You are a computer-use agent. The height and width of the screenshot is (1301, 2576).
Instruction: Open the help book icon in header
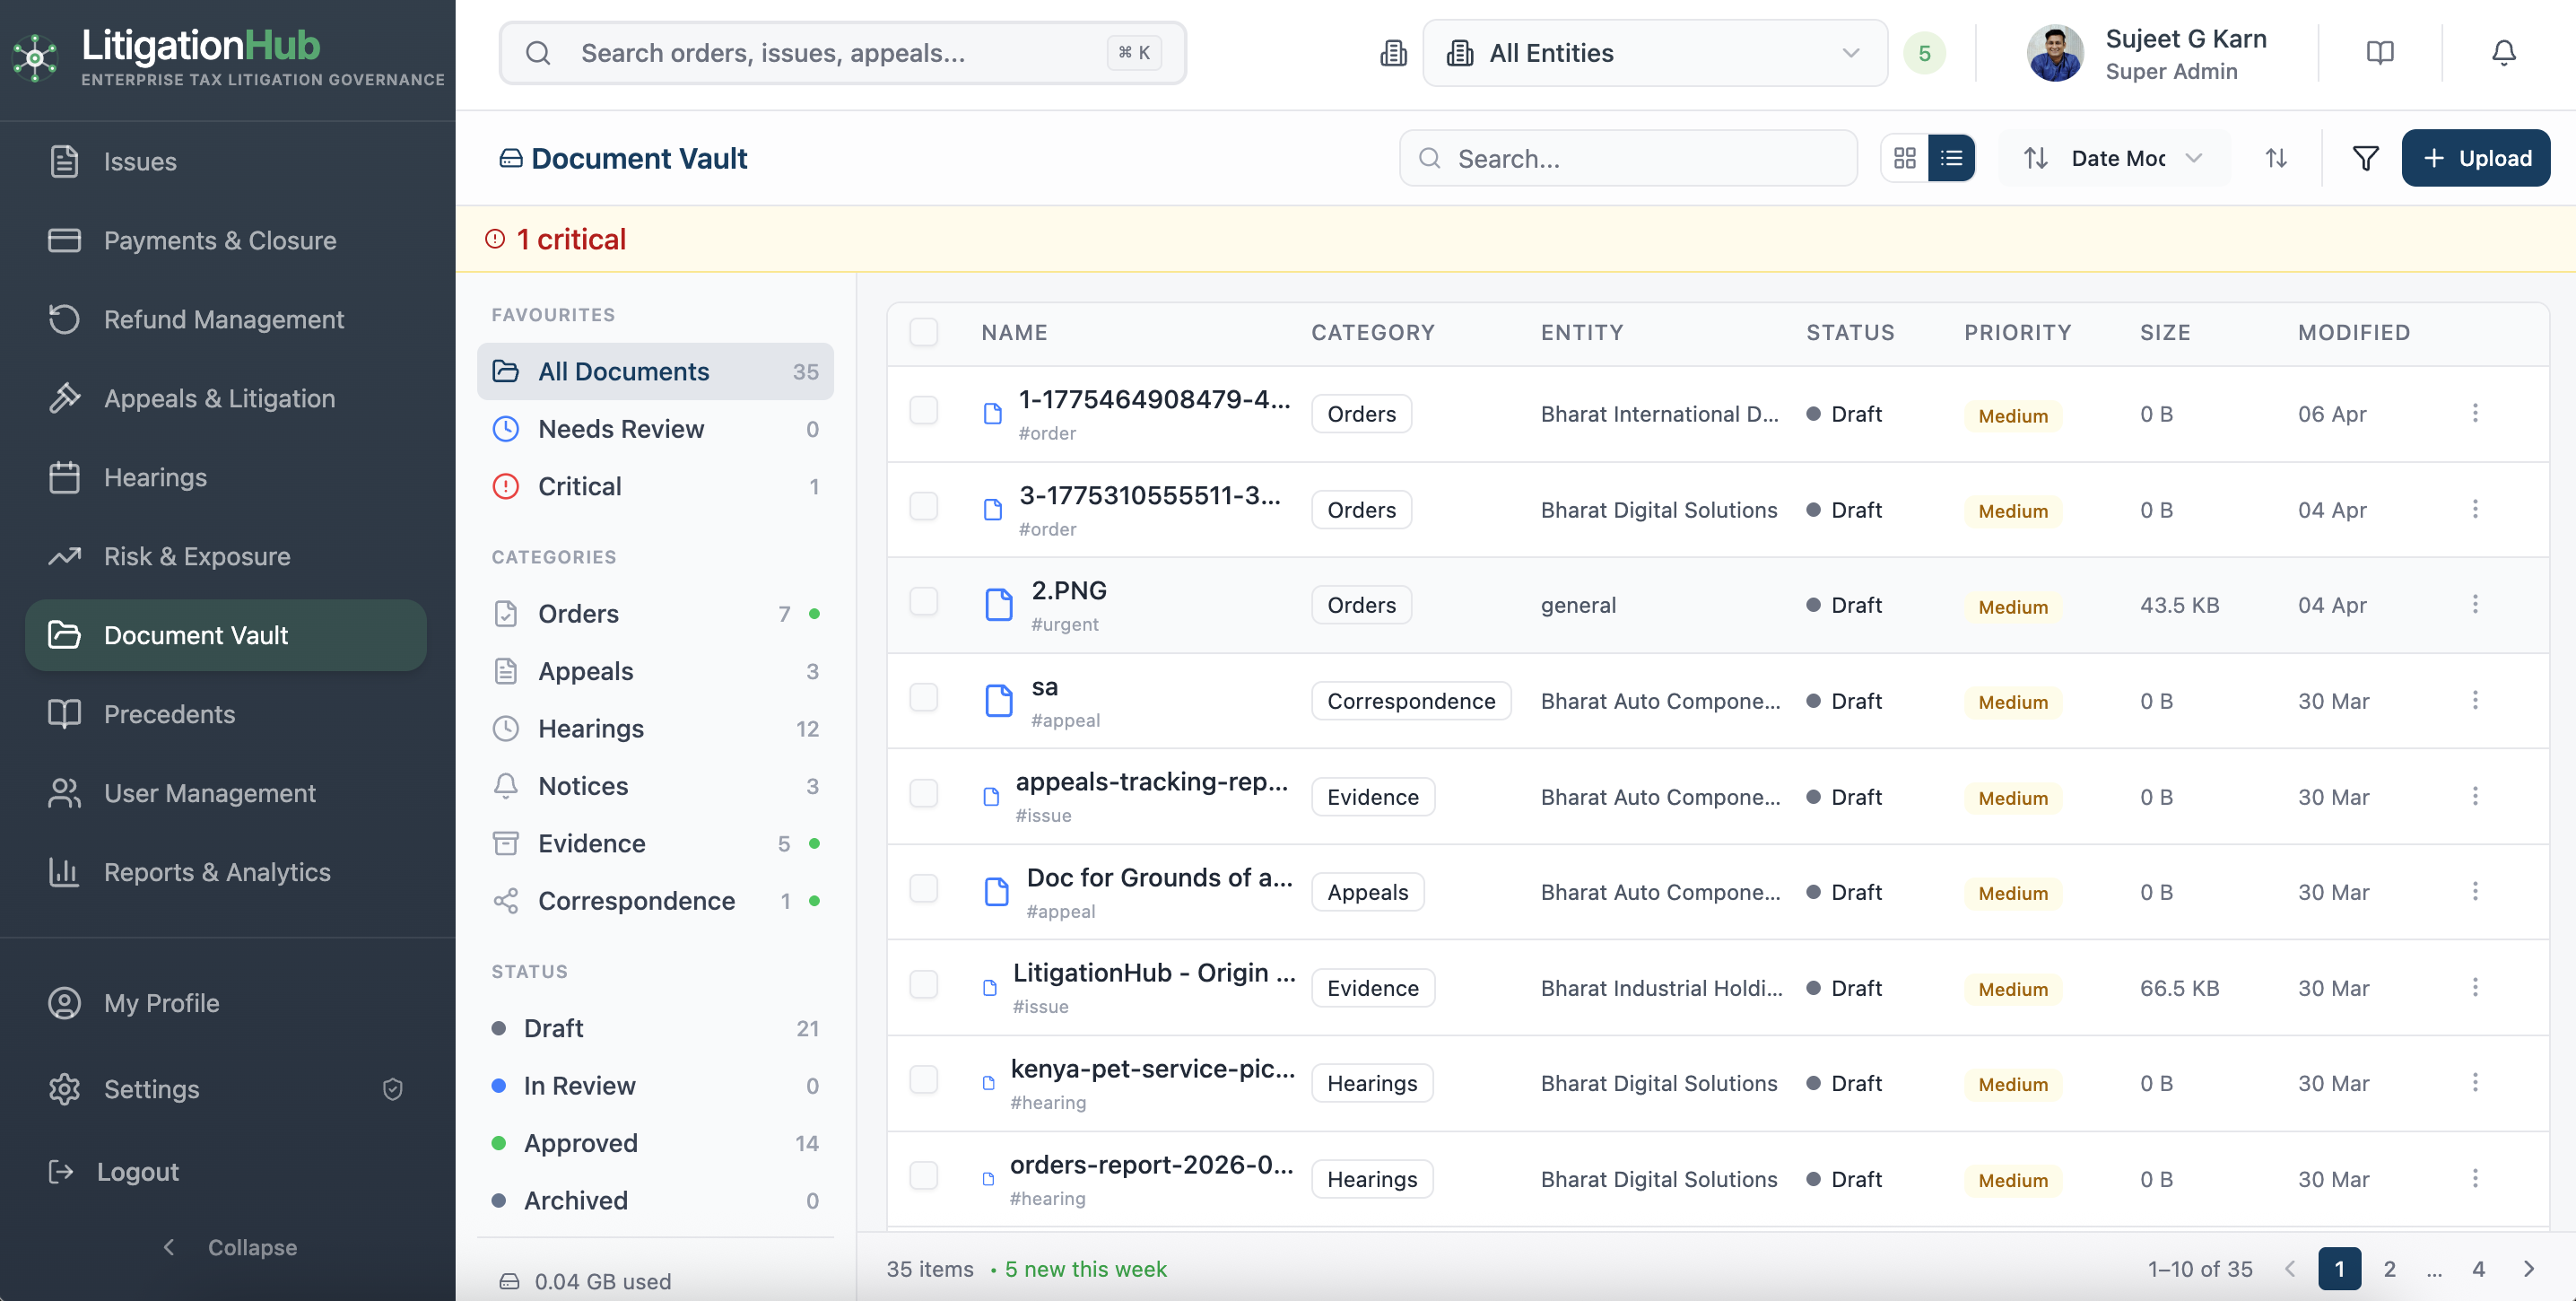[x=2380, y=53]
